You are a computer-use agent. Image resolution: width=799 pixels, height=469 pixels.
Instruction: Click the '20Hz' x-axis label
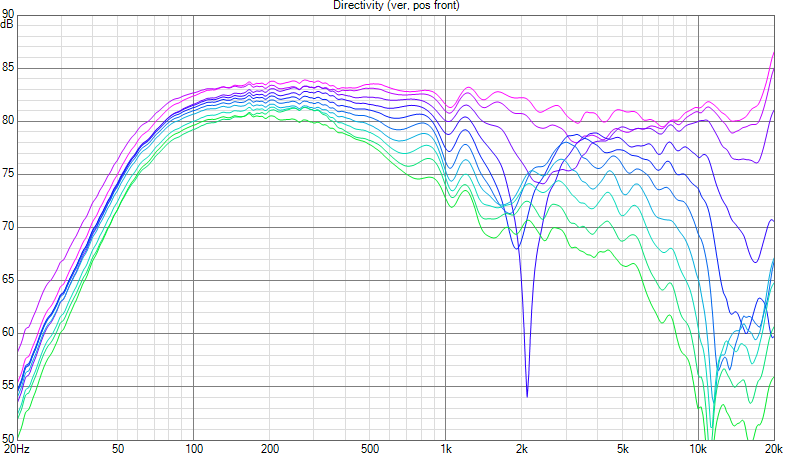coord(17,449)
